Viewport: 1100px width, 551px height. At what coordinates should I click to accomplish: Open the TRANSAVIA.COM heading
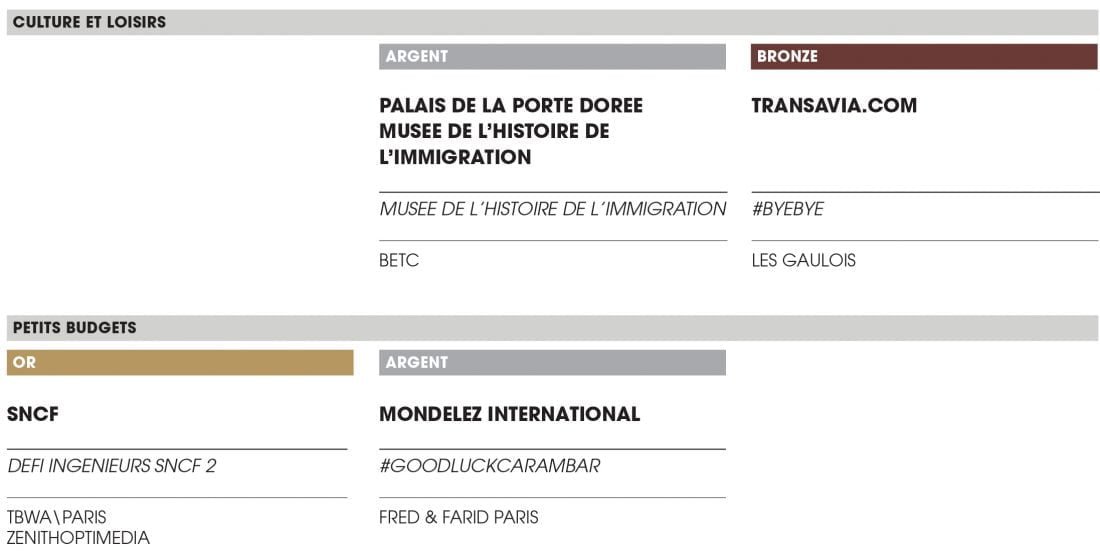click(833, 106)
